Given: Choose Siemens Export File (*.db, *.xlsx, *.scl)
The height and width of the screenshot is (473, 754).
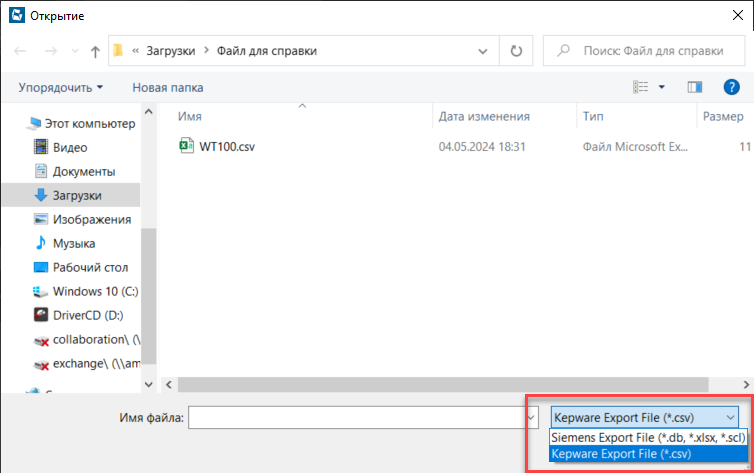Looking at the screenshot, I should [648, 438].
